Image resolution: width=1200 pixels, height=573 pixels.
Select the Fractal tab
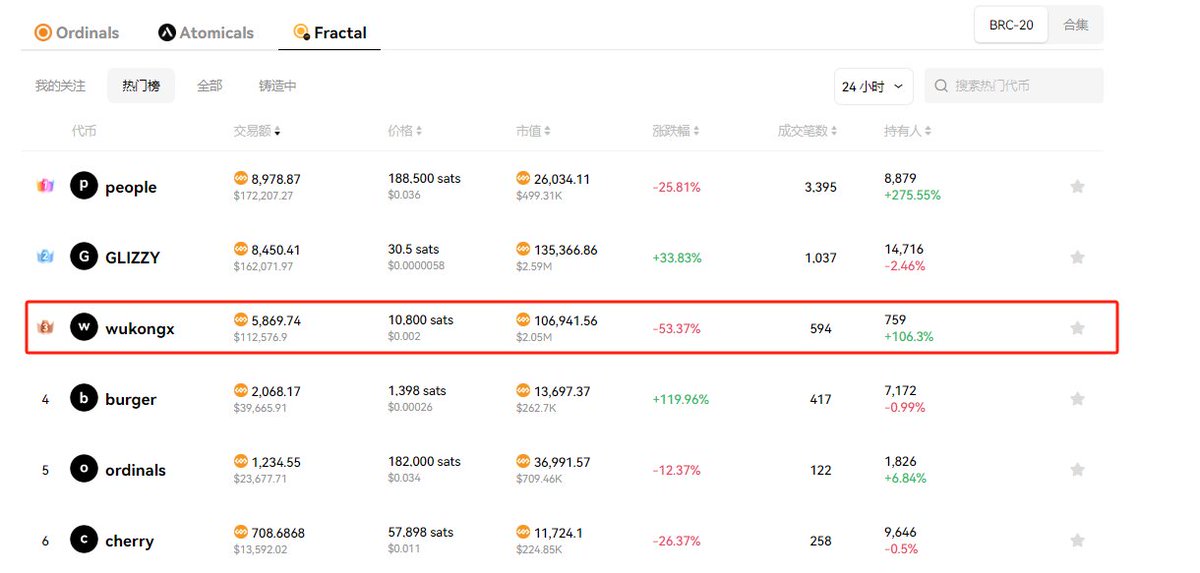(330, 32)
